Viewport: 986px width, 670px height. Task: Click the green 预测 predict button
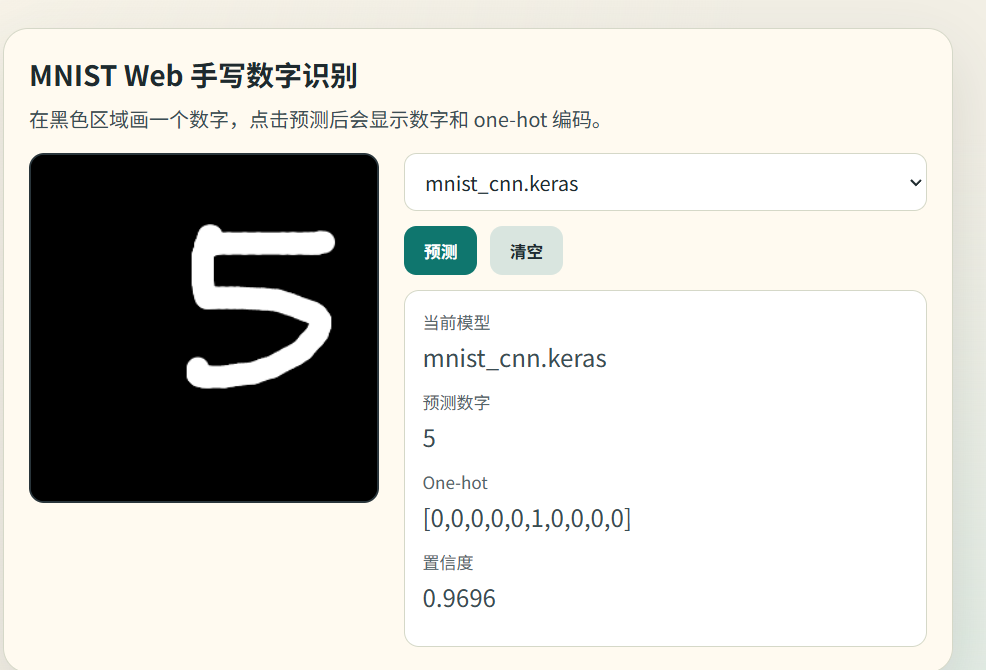point(440,250)
